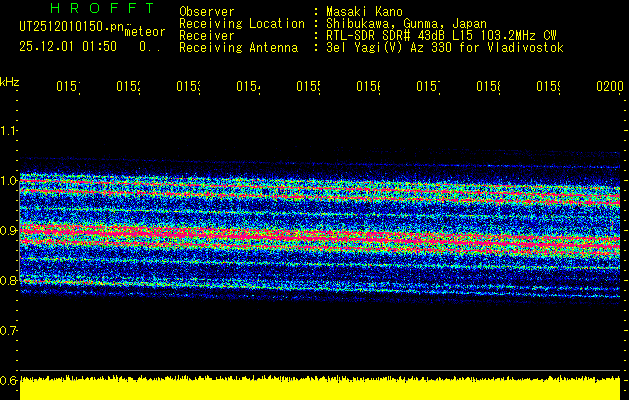The image size is (629, 400).
Task: Click the Receiving Antenna label
Action: coord(239,47)
